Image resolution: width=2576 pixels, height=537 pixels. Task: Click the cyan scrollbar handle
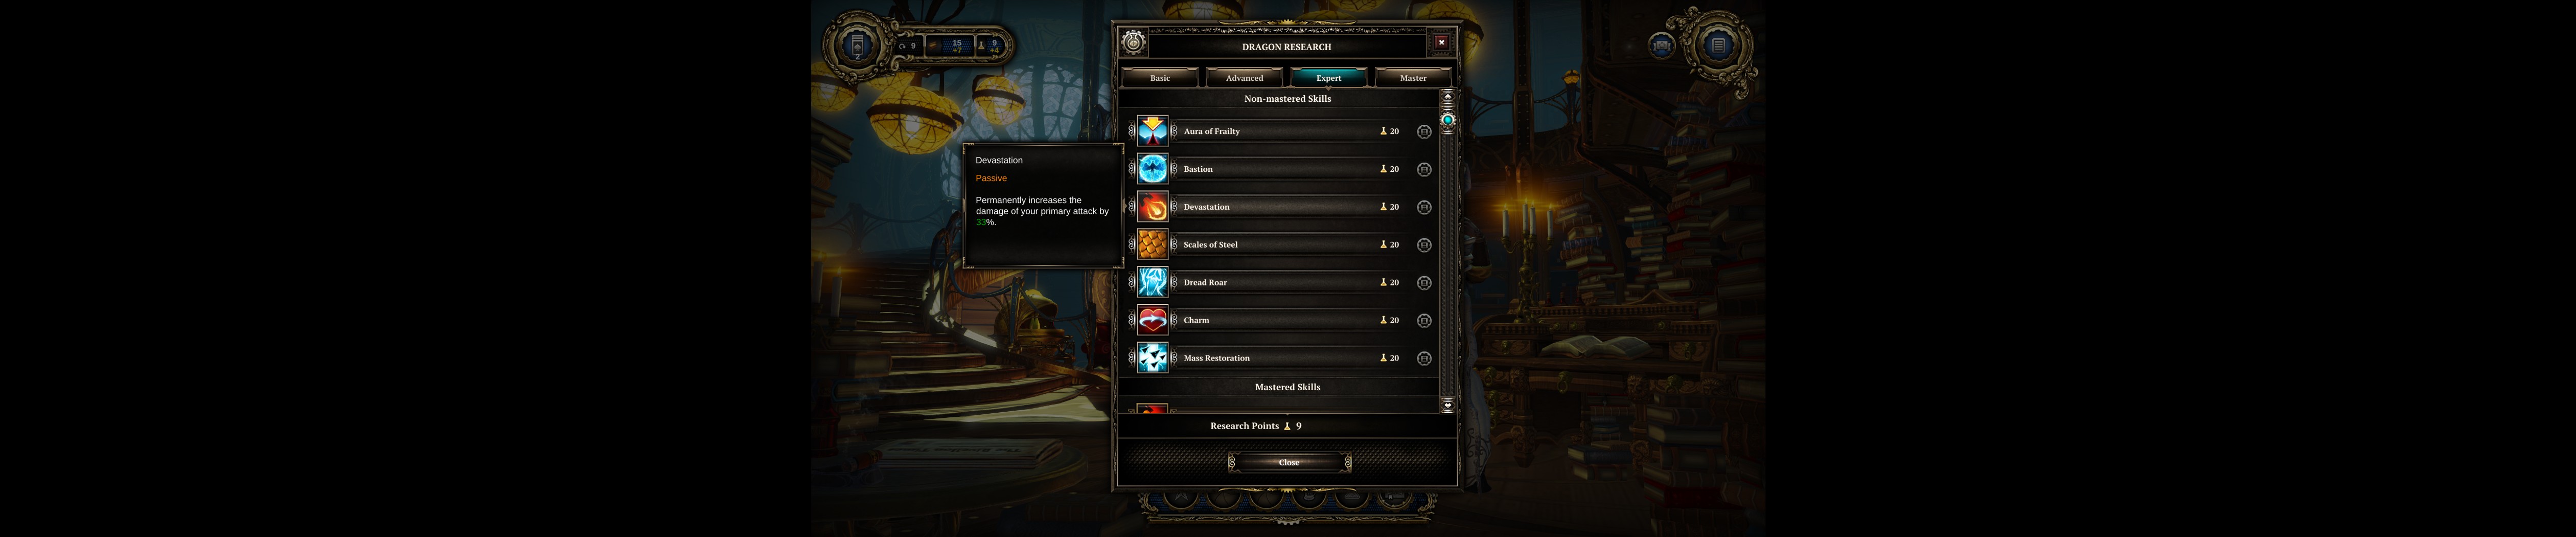click(x=1447, y=120)
